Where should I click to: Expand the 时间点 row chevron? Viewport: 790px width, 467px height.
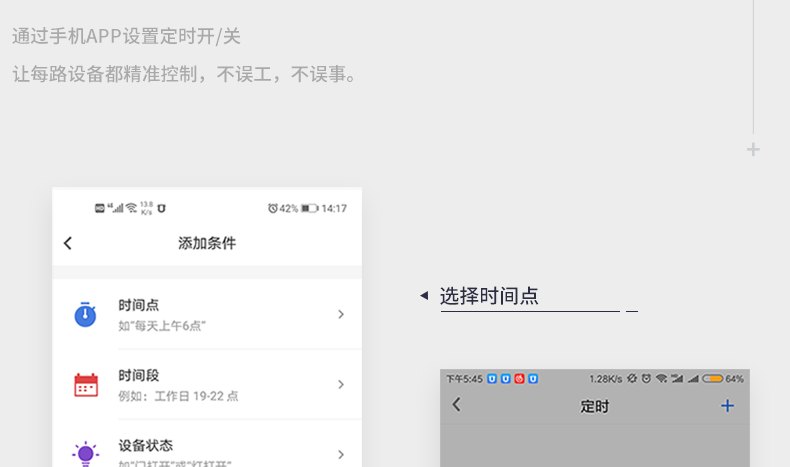click(340, 314)
